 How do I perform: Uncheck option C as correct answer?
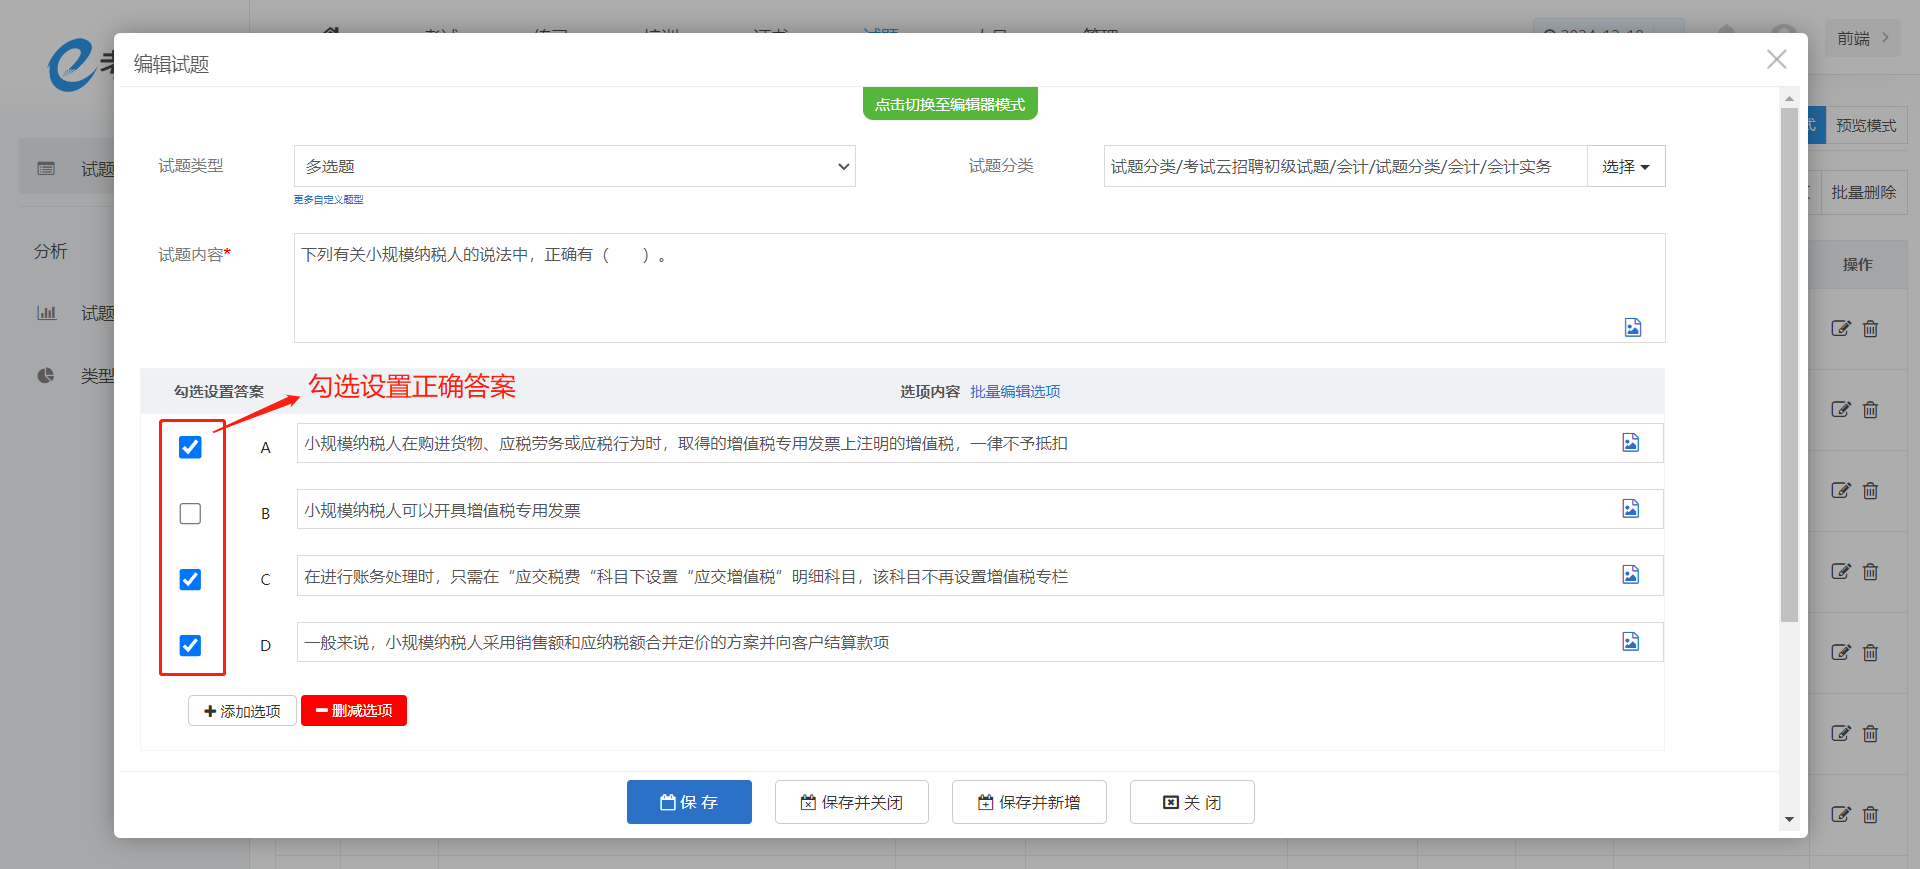coord(190,579)
